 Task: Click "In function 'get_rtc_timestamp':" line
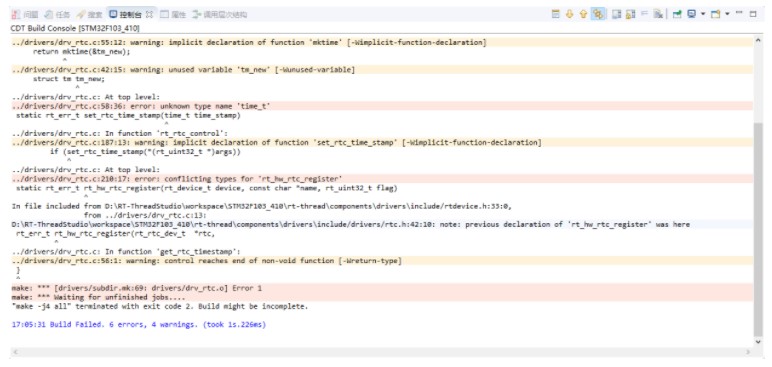click(x=126, y=252)
